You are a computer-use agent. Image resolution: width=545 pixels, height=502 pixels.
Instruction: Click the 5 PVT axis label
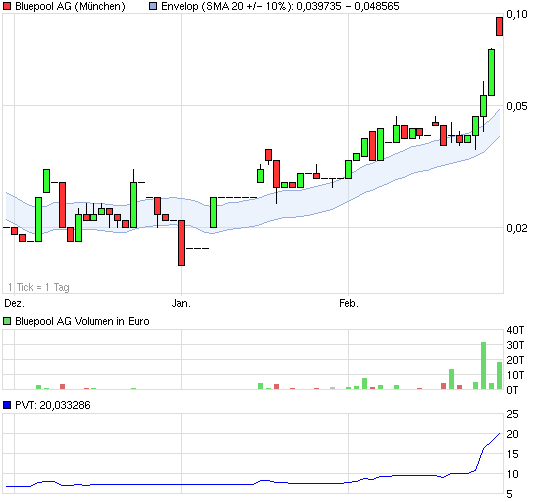(510, 494)
